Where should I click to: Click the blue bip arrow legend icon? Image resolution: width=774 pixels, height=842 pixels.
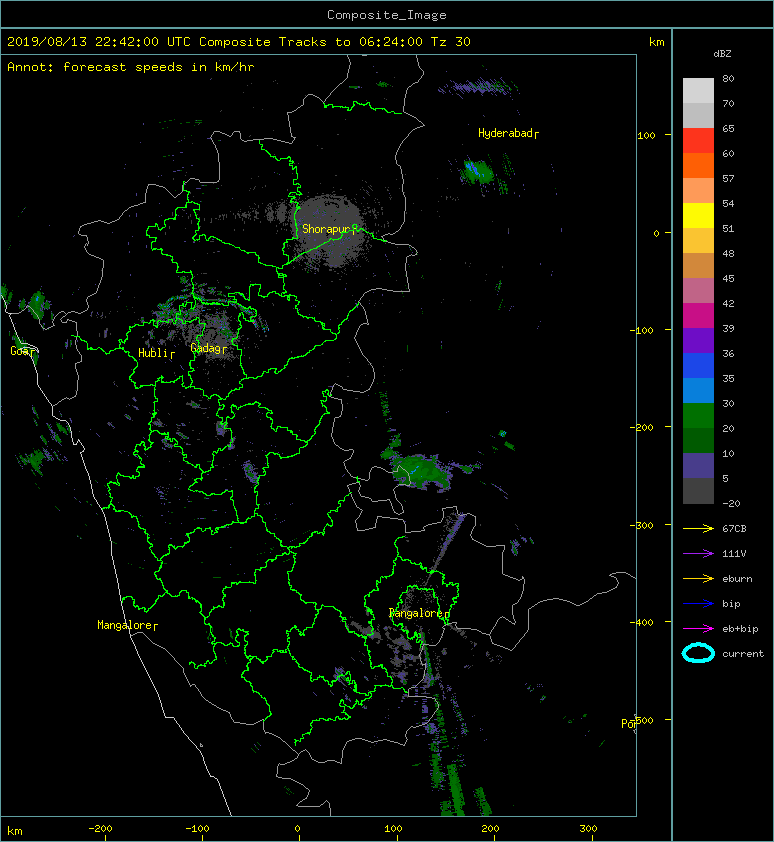point(698,604)
